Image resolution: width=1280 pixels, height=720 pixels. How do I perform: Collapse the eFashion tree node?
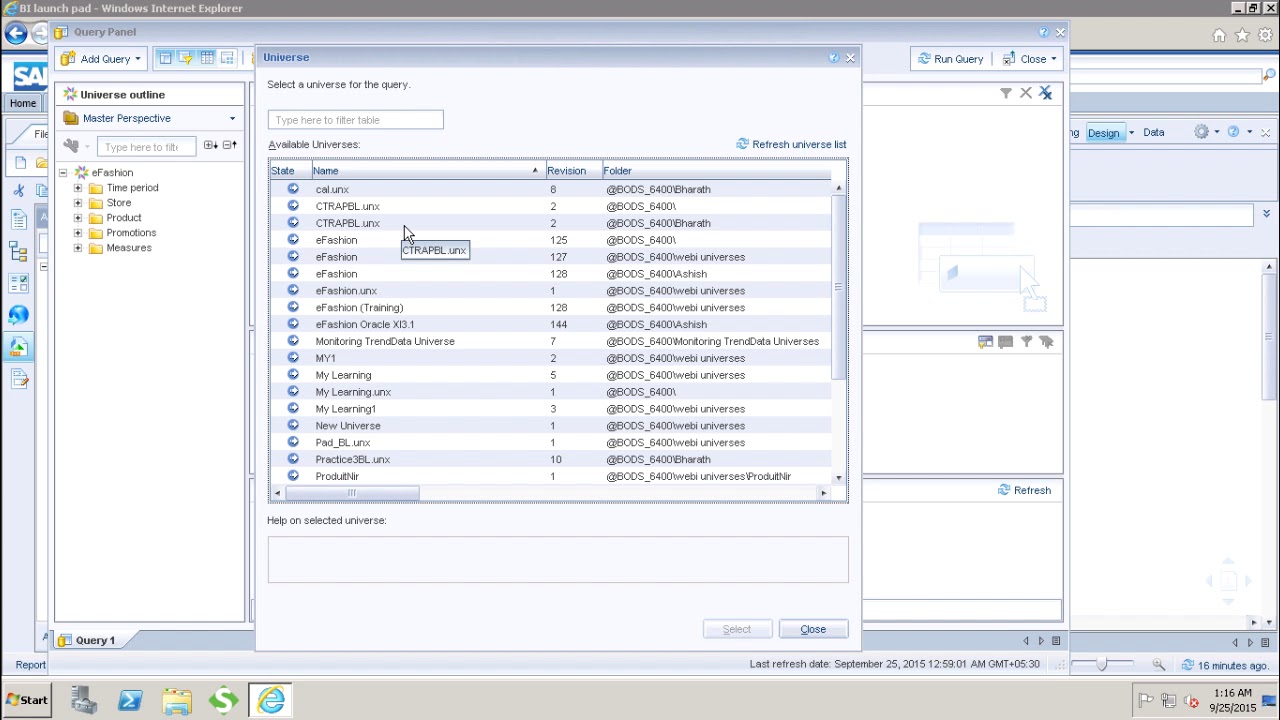[x=62, y=173]
